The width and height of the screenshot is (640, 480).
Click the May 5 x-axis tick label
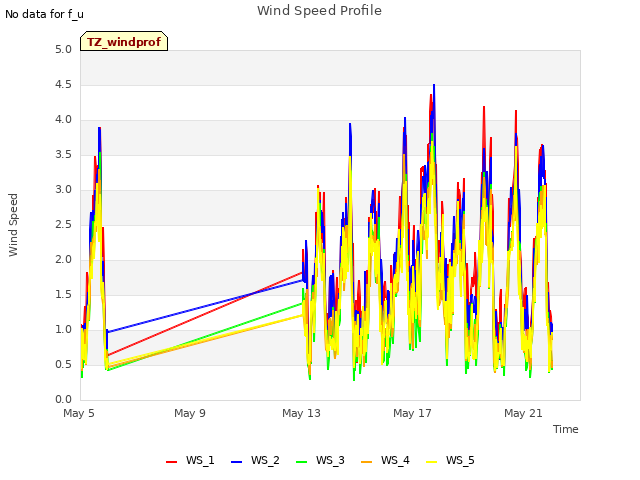coord(79,413)
